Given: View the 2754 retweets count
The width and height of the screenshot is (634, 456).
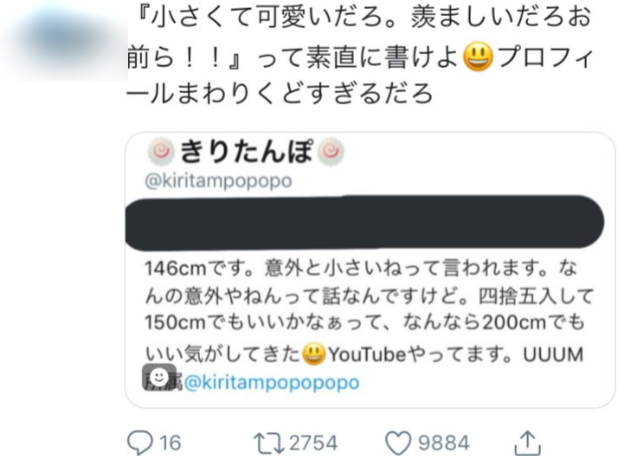Looking at the screenshot, I should click(x=313, y=443).
